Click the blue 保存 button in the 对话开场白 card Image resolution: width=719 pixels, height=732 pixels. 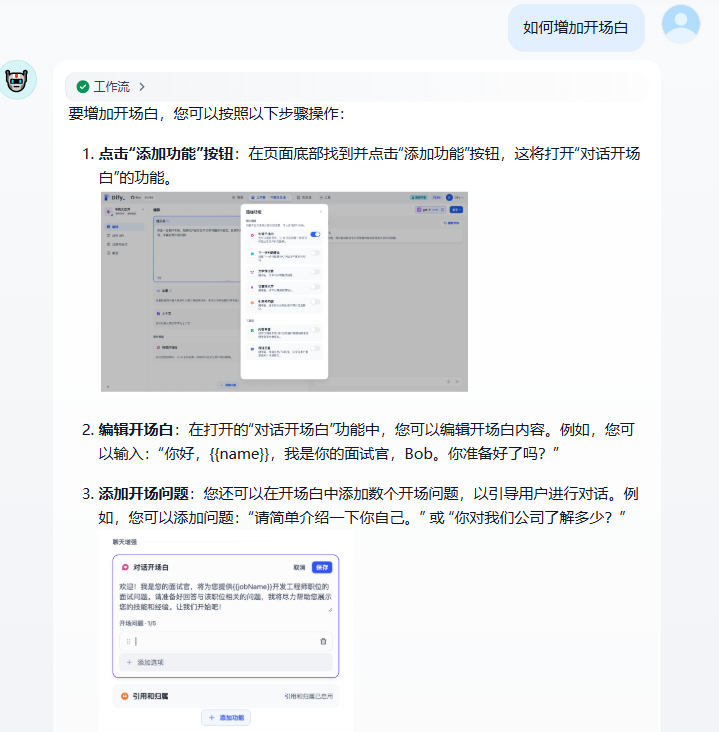[322, 567]
